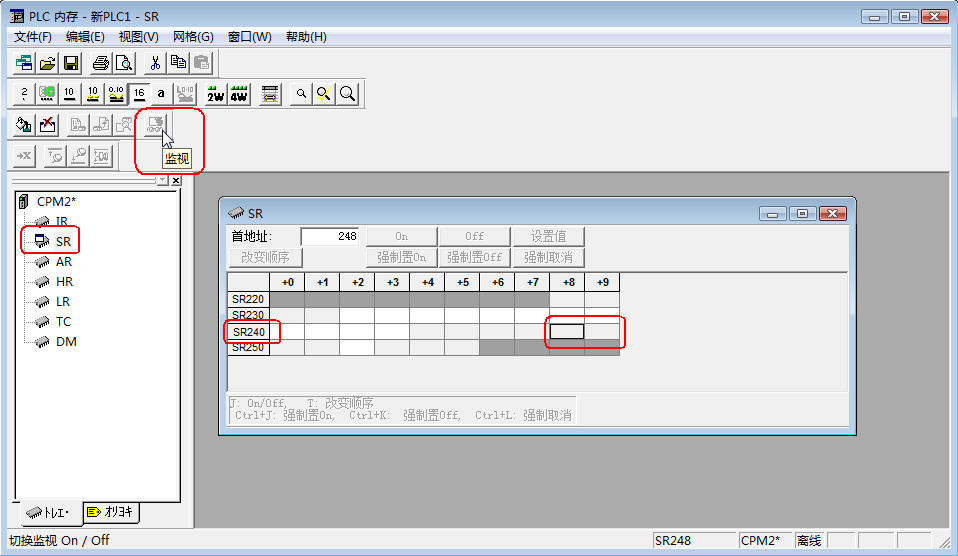This screenshot has width=958, height=556.
Task: Click the 设置值 button
Action: tap(548, 237)
